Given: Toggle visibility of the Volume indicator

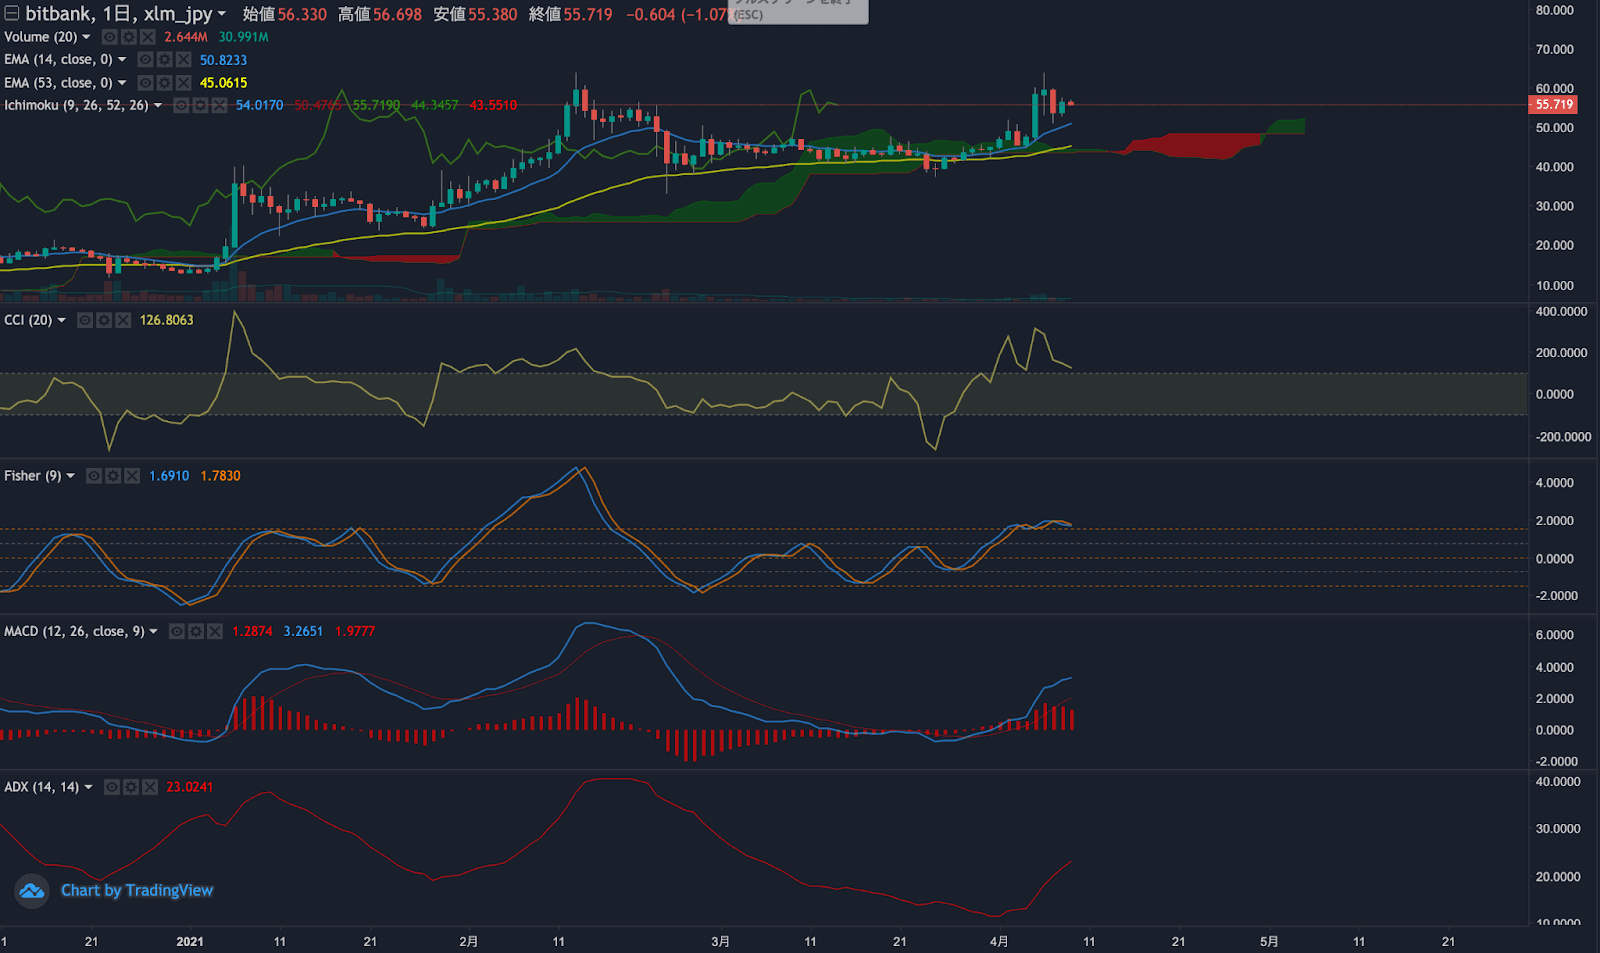Looking at the screenshot, I should click(108, 37).
